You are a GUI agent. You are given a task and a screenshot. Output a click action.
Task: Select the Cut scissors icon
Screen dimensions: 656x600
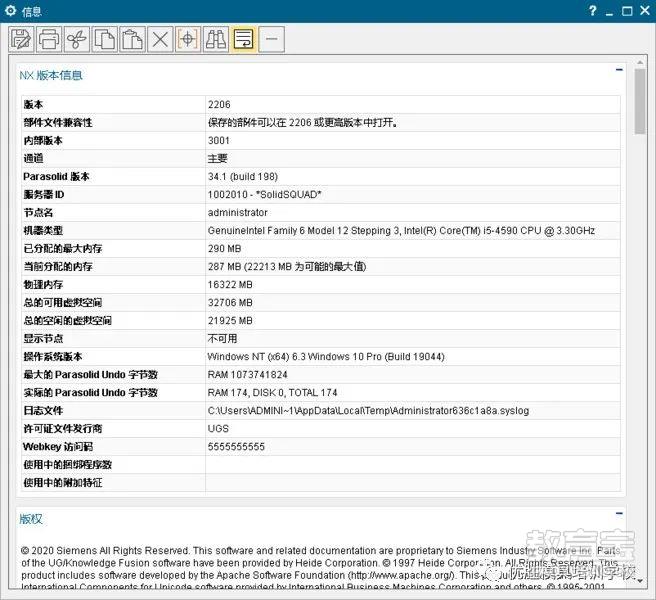click(77, 39)
